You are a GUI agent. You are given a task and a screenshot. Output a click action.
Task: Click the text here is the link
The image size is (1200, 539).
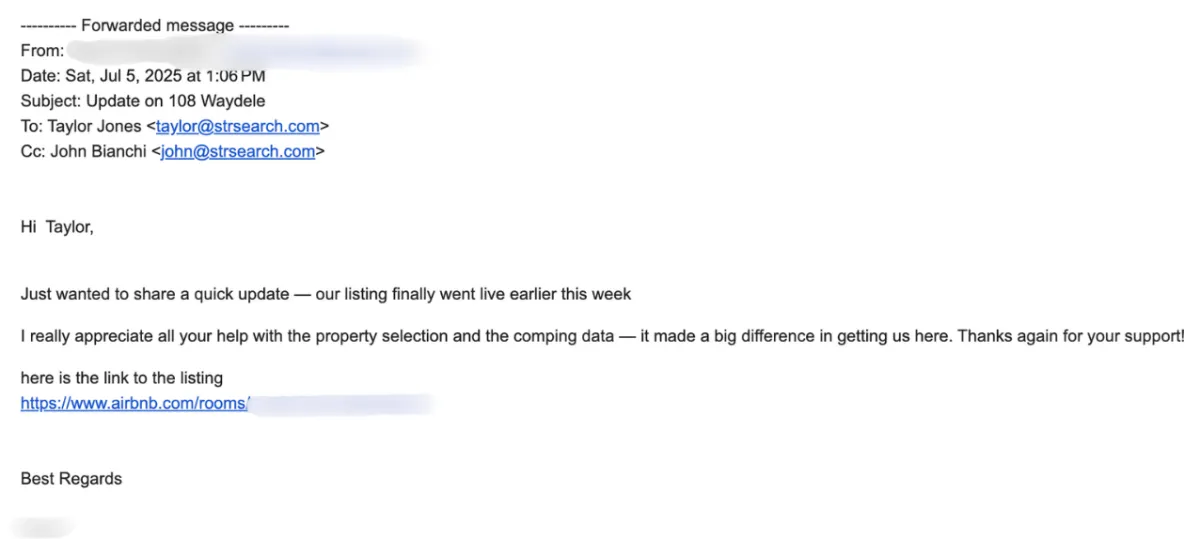tap(121, 378)
